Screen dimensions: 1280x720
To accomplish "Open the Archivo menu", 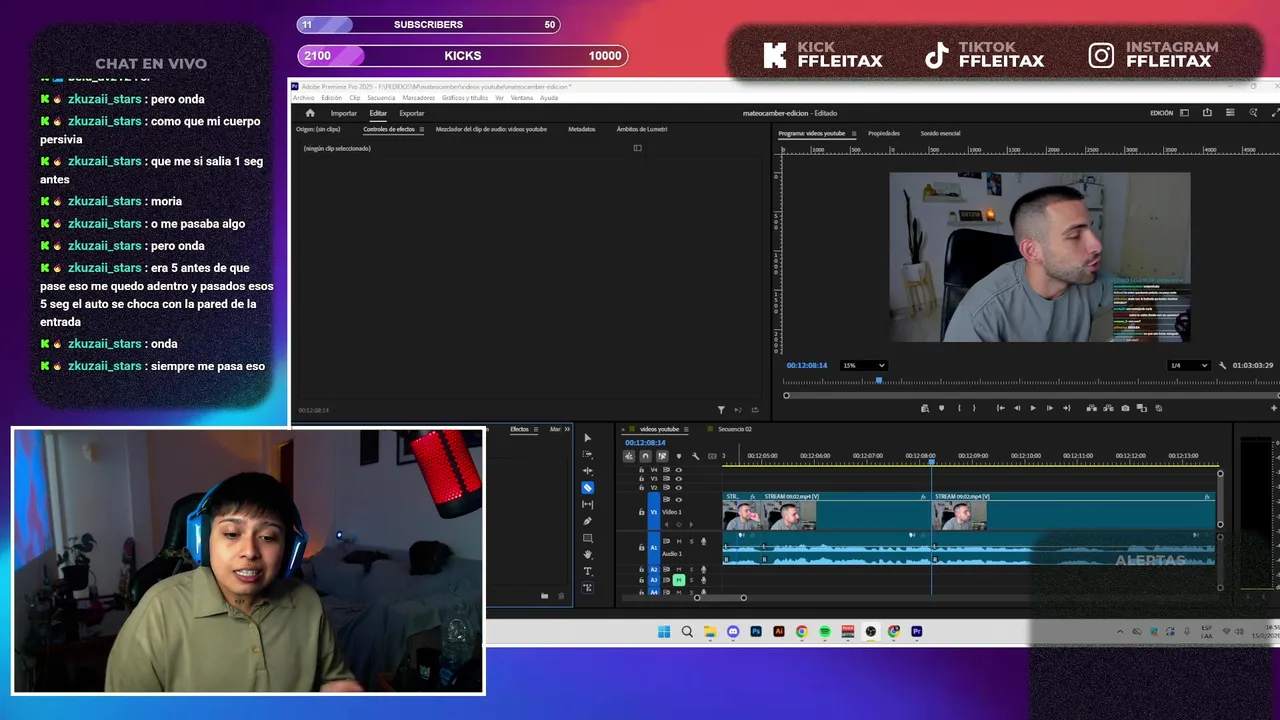I will coord(303,98).
